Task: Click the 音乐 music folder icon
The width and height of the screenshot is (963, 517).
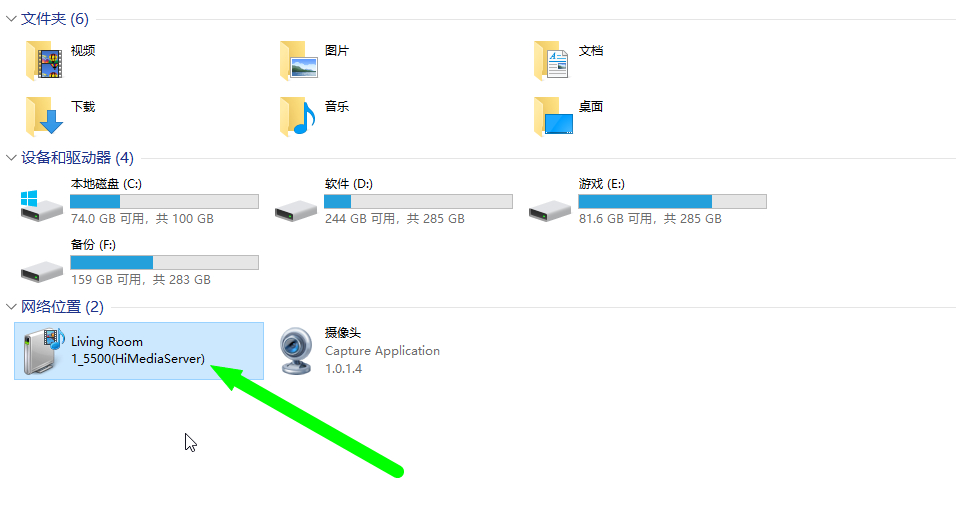Action: click(x=298, y=116)
